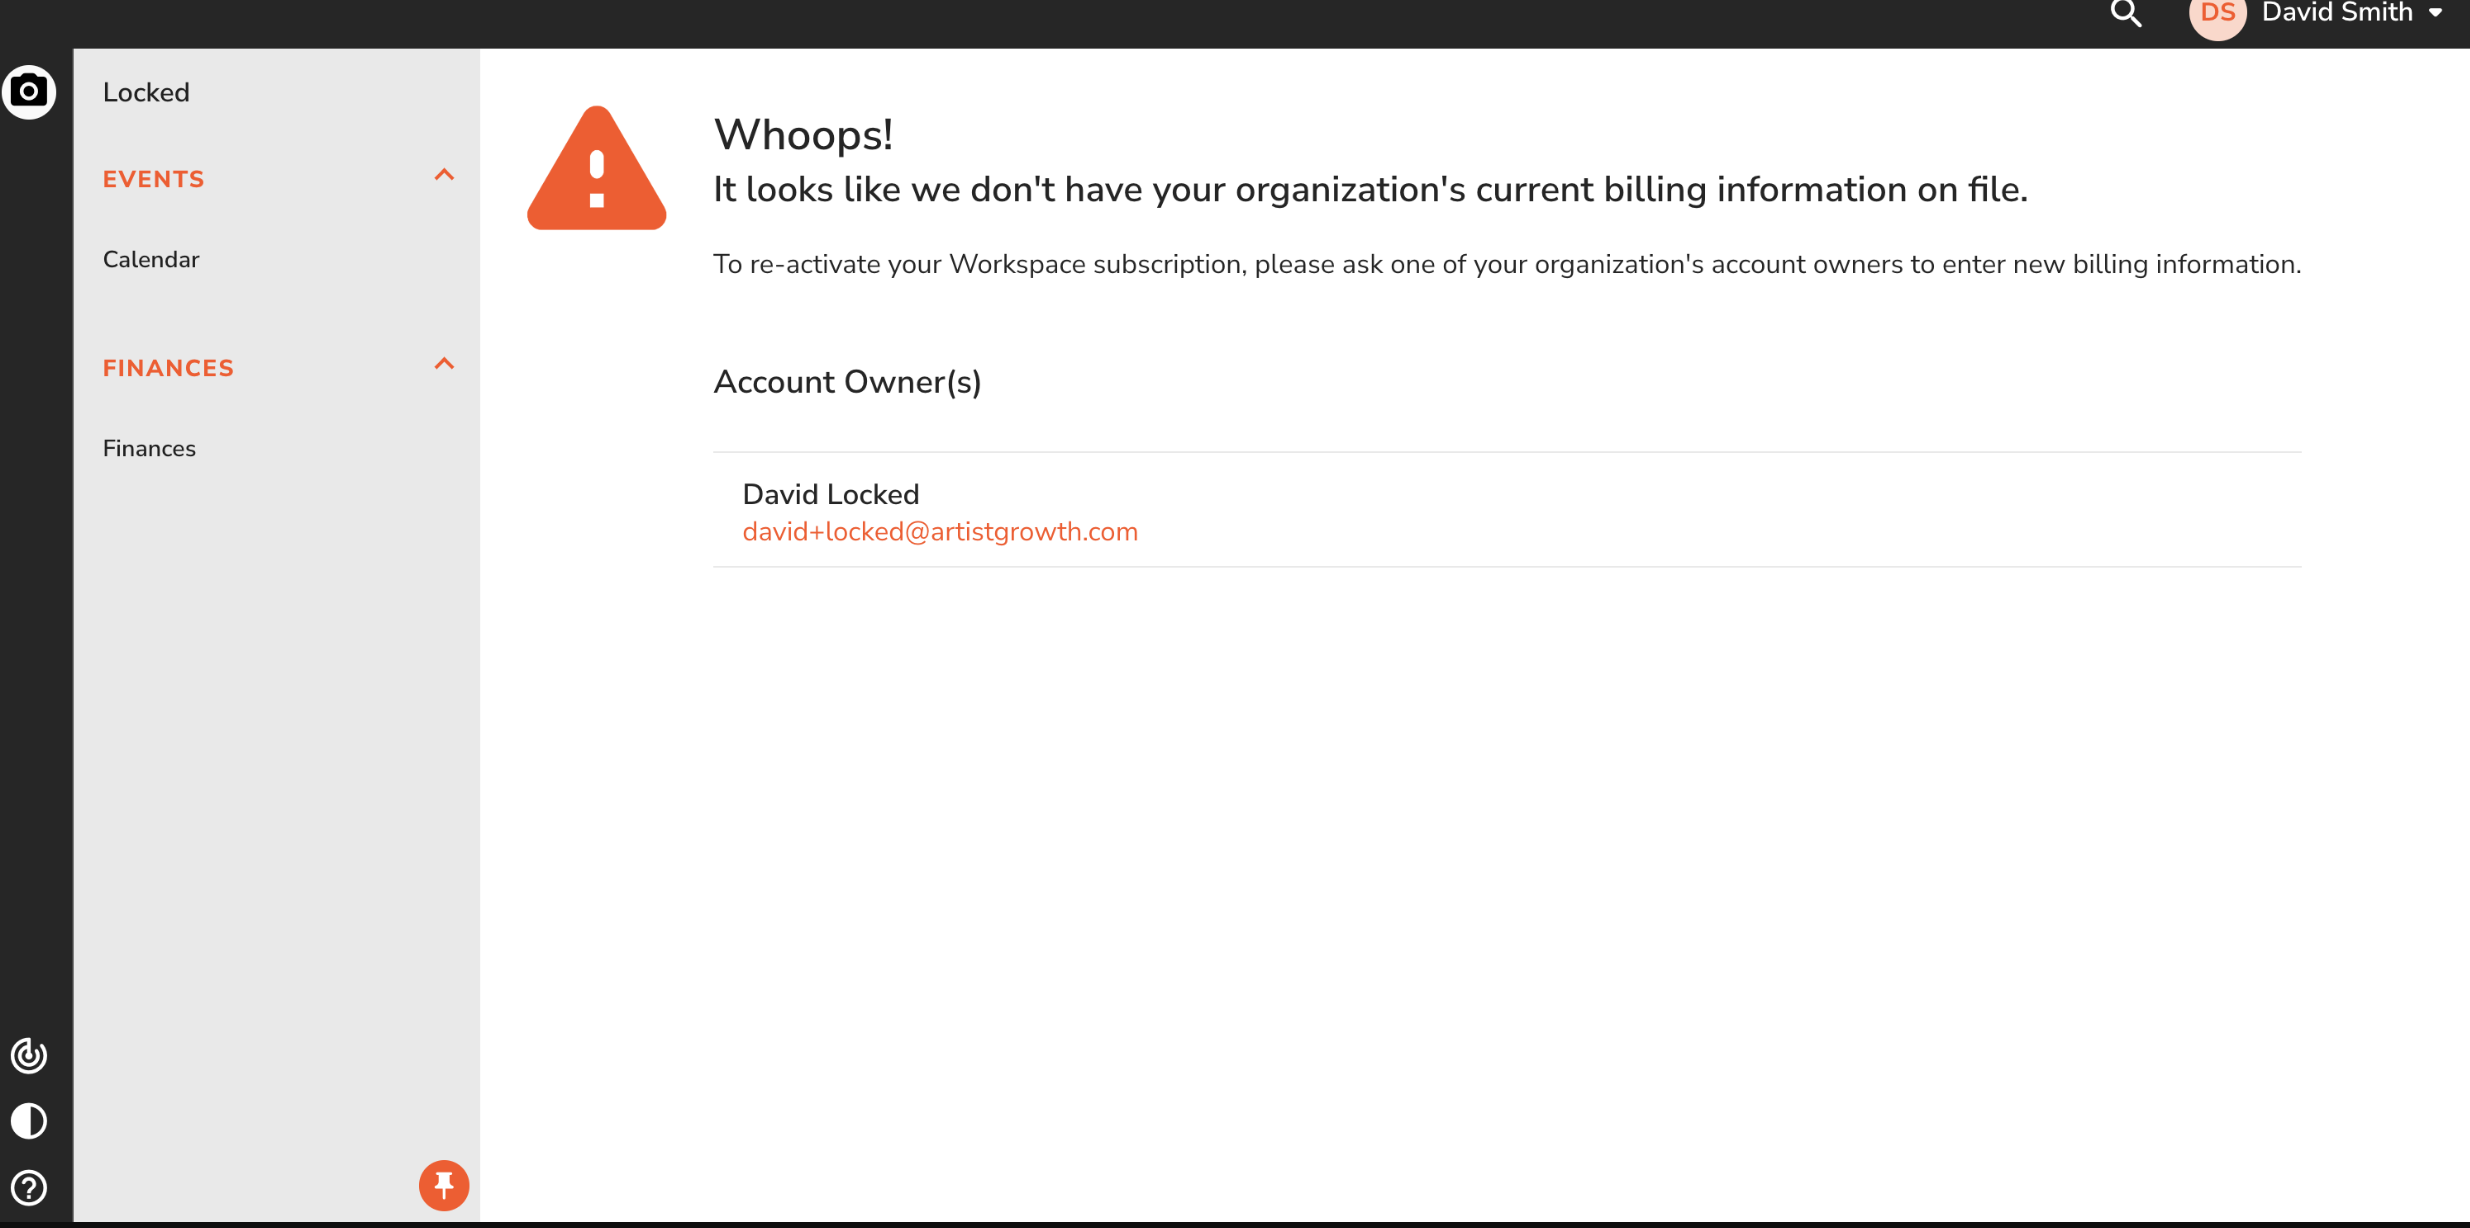Toggle the half-circle contrast theme icon
The width and height of the screenshot is (2470, 1228).
[x=29, y=1121]
